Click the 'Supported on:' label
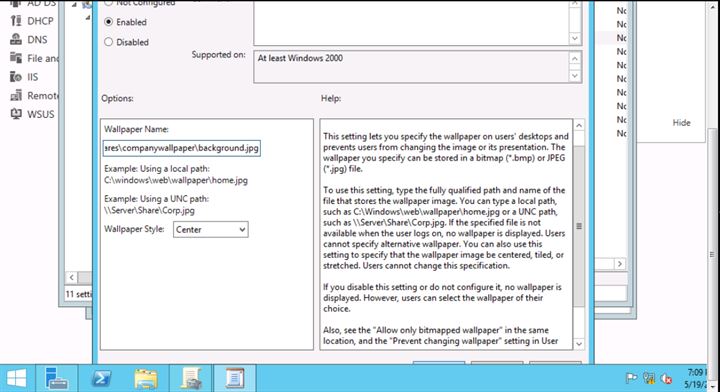Viewport: 720px width, 392px height. click(219, 54)
